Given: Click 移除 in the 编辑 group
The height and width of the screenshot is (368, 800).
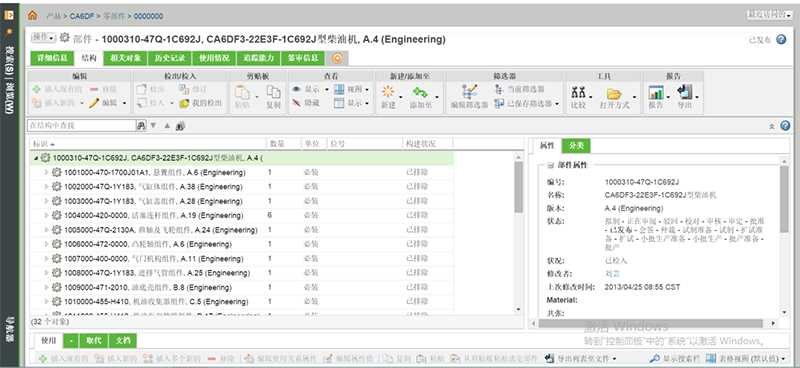Looking at the screenshot, I should [104, 89].
